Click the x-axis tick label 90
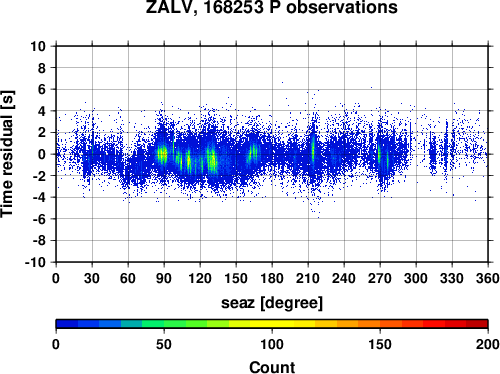Screen dimensions: 500x374 164,278
